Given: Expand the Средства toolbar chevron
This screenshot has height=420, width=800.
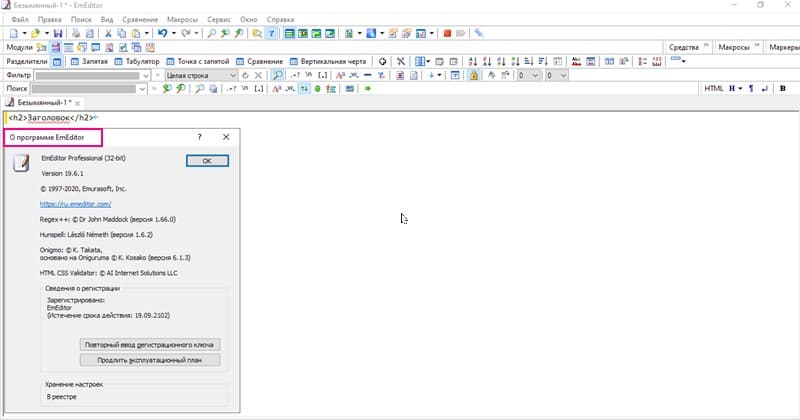Looking at the screenshot, I should (x=707, y=46).
